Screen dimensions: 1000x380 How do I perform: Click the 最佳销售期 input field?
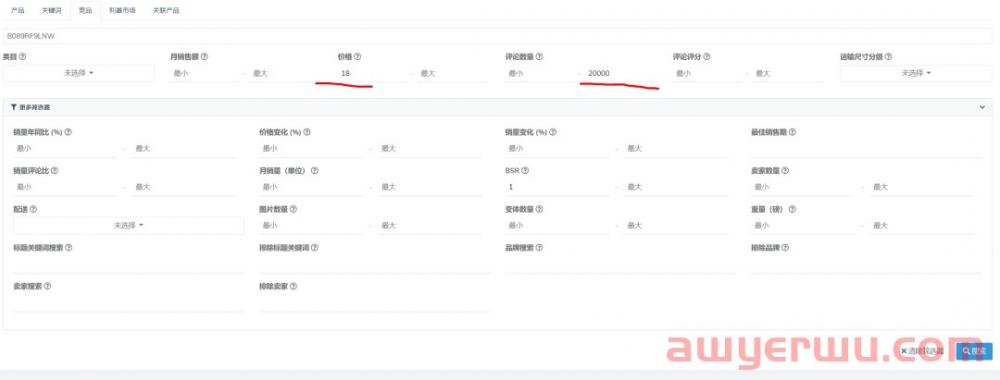coord(866,149)
